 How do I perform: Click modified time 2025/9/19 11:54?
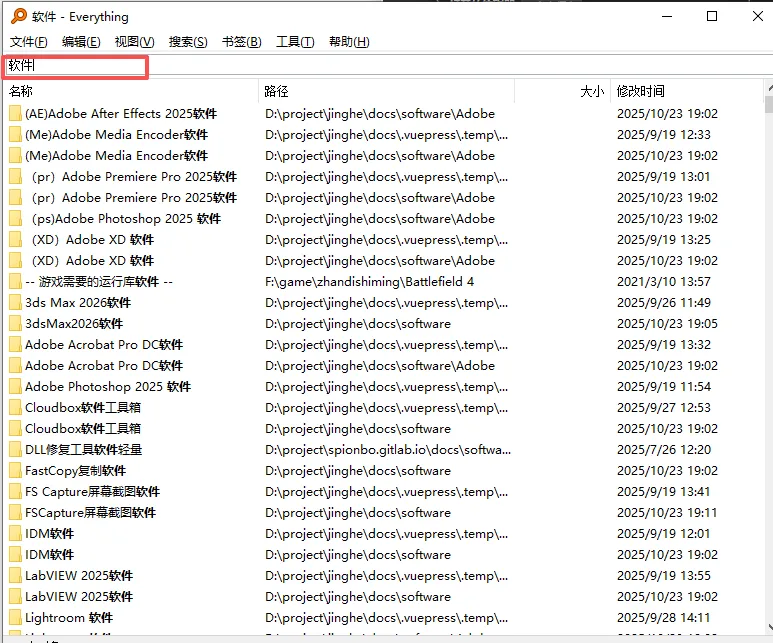(x=664, y=387)
